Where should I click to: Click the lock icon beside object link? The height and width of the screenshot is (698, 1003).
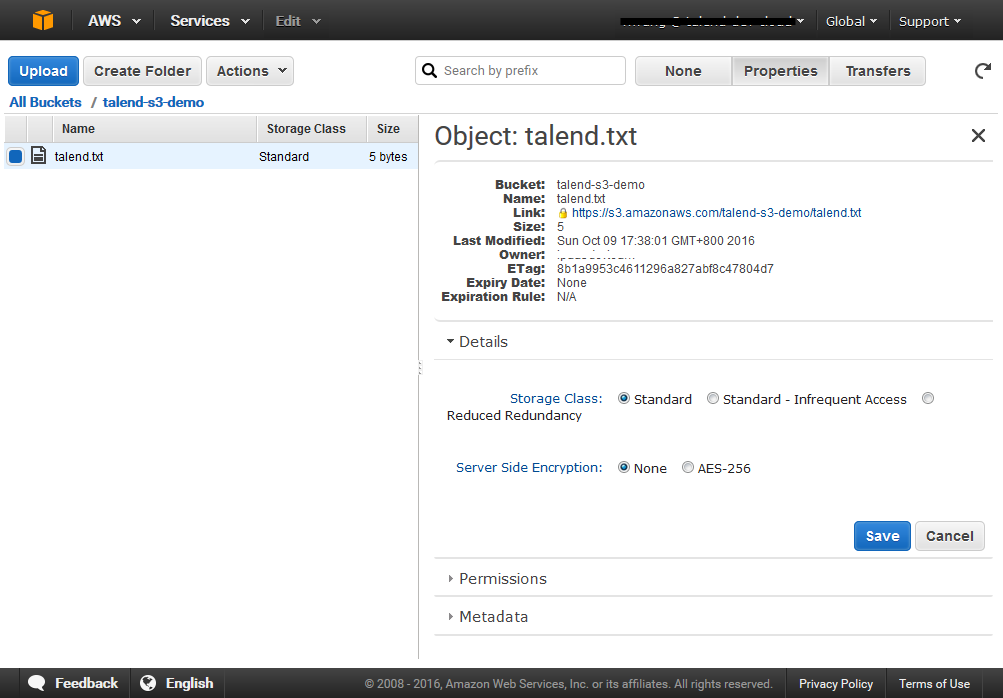click(563, 213)
